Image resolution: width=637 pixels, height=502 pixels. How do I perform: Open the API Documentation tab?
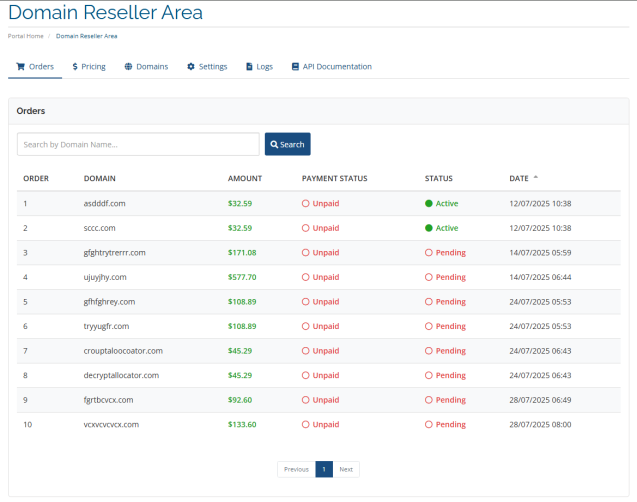331,67
